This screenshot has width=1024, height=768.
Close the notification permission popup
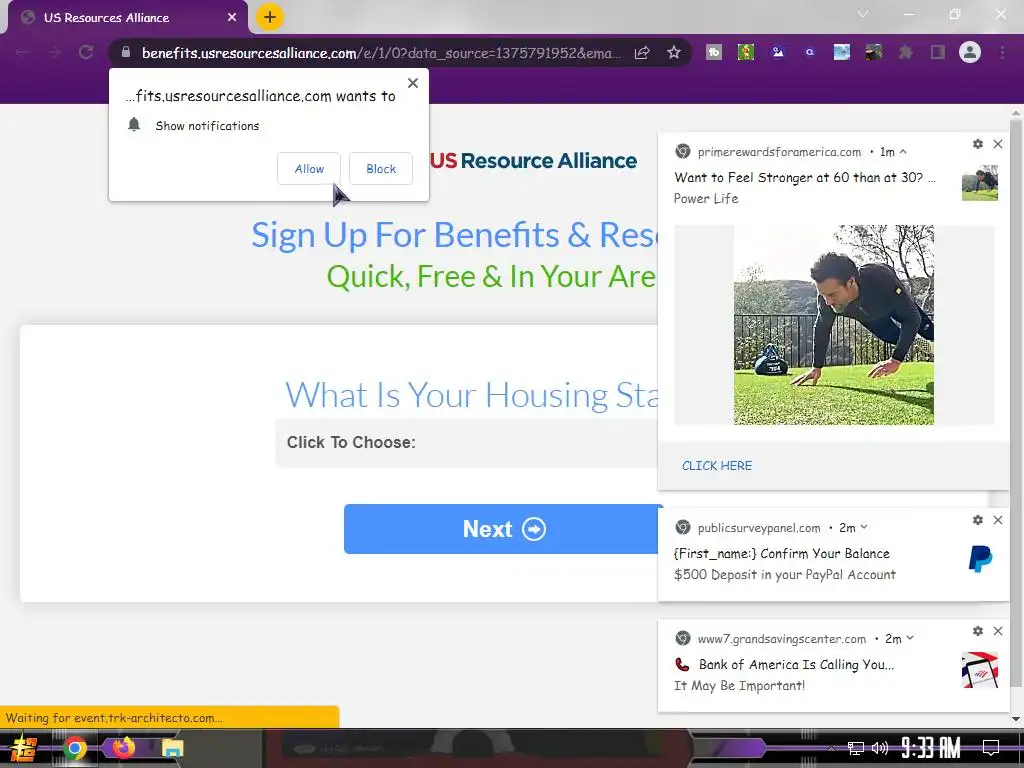(413, 83)
